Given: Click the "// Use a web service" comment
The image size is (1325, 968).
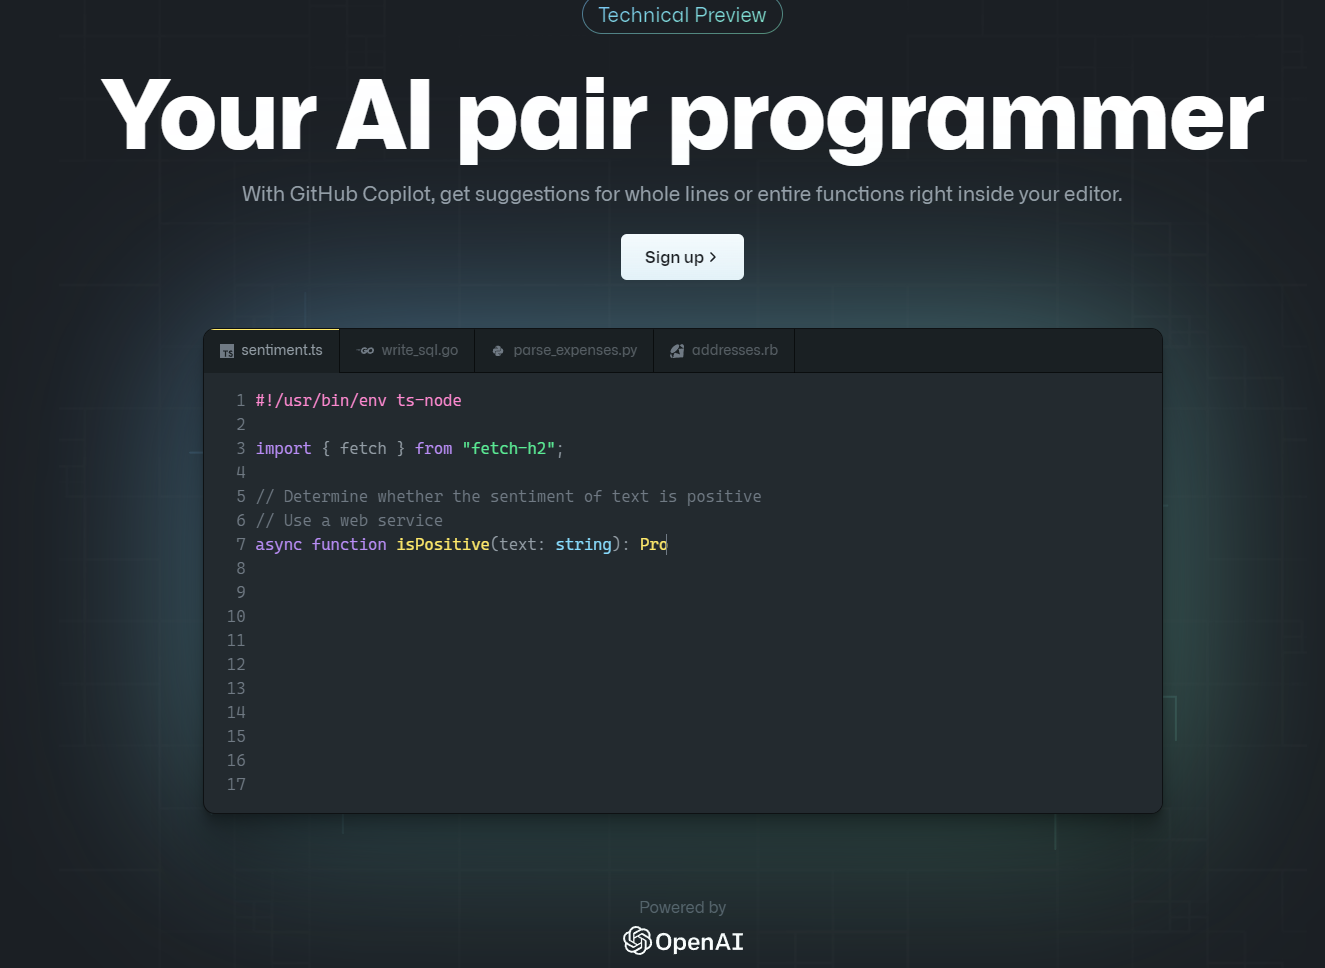Looking at the screenshot, I should click(x=349, y=520).
